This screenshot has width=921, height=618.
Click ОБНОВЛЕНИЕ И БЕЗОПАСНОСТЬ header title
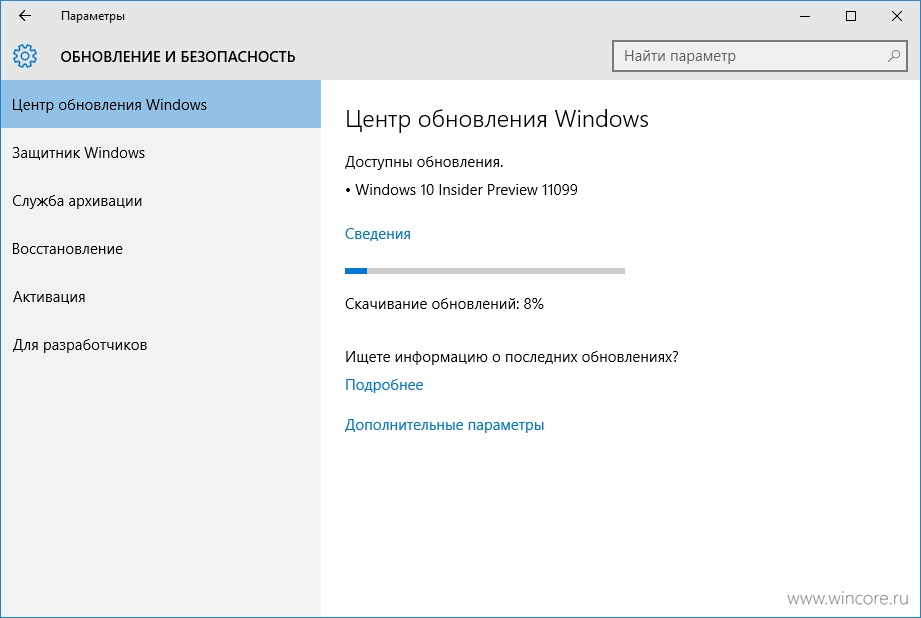[x=178, y=56]
